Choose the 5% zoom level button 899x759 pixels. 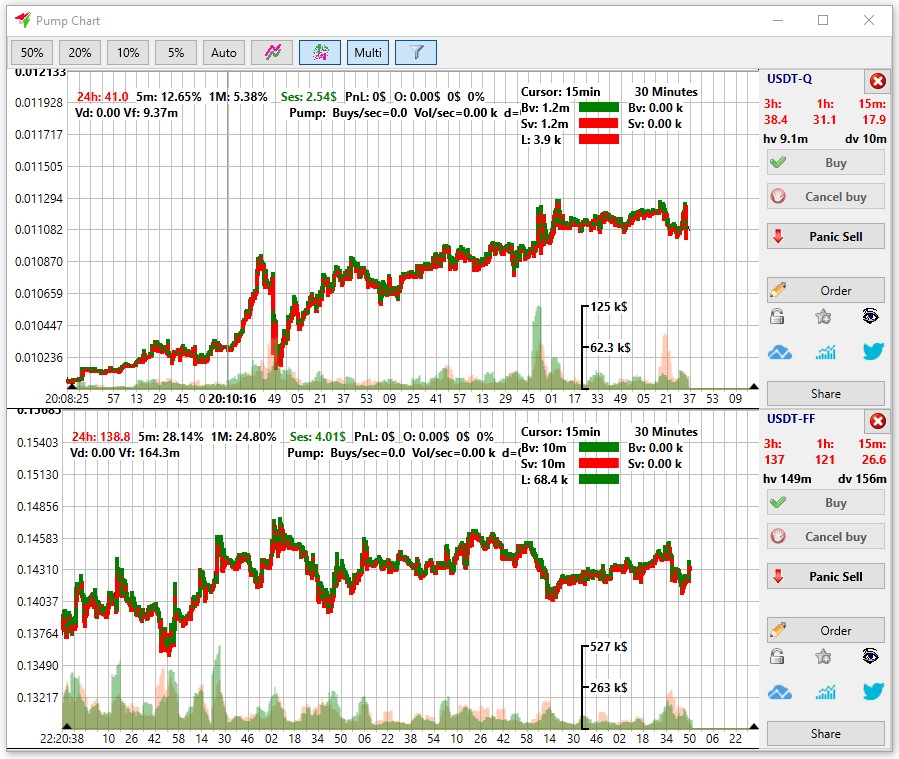[176, 52]
